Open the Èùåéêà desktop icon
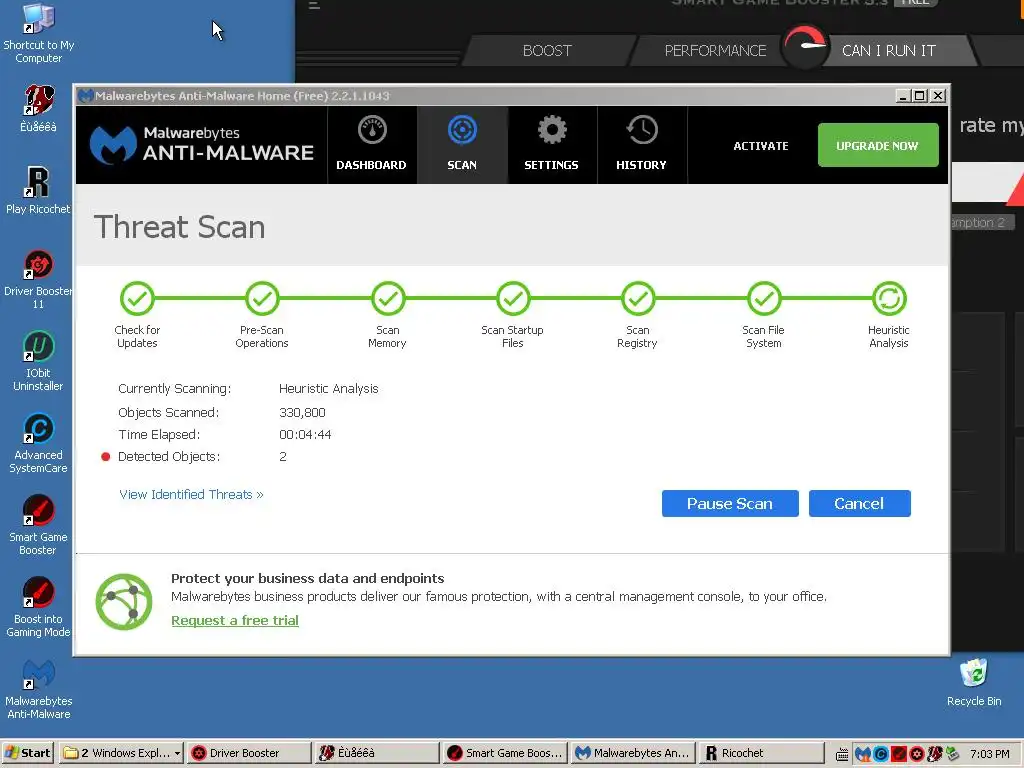 (x=39, y=108)
